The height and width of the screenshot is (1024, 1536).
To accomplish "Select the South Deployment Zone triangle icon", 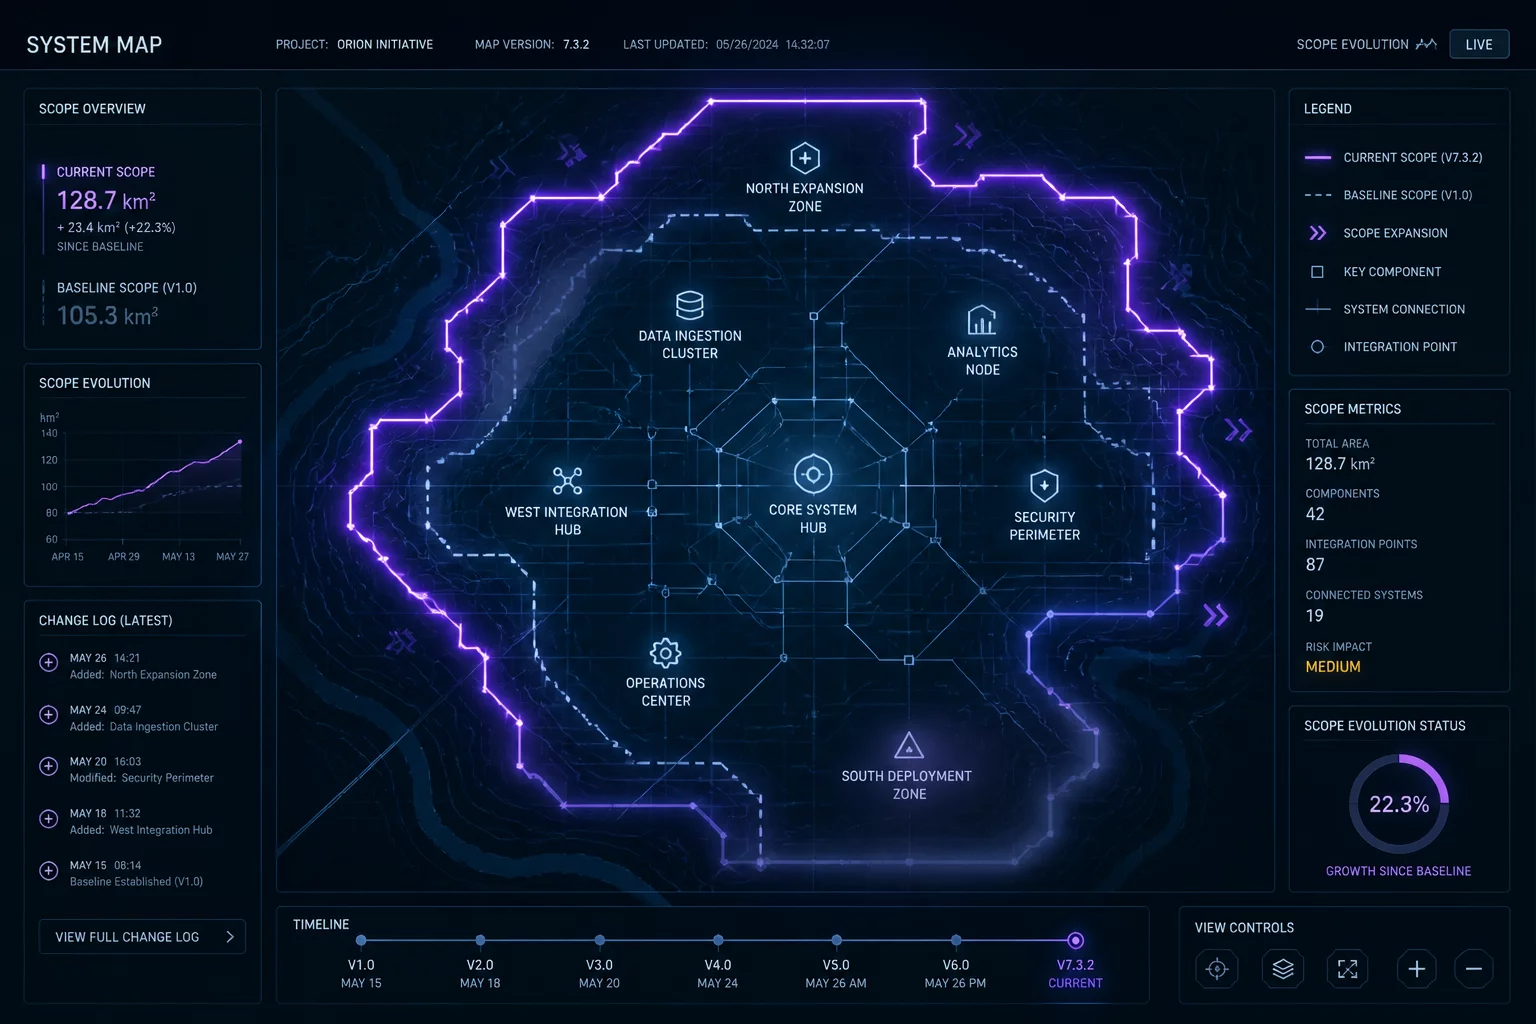I will click(908, 746).
